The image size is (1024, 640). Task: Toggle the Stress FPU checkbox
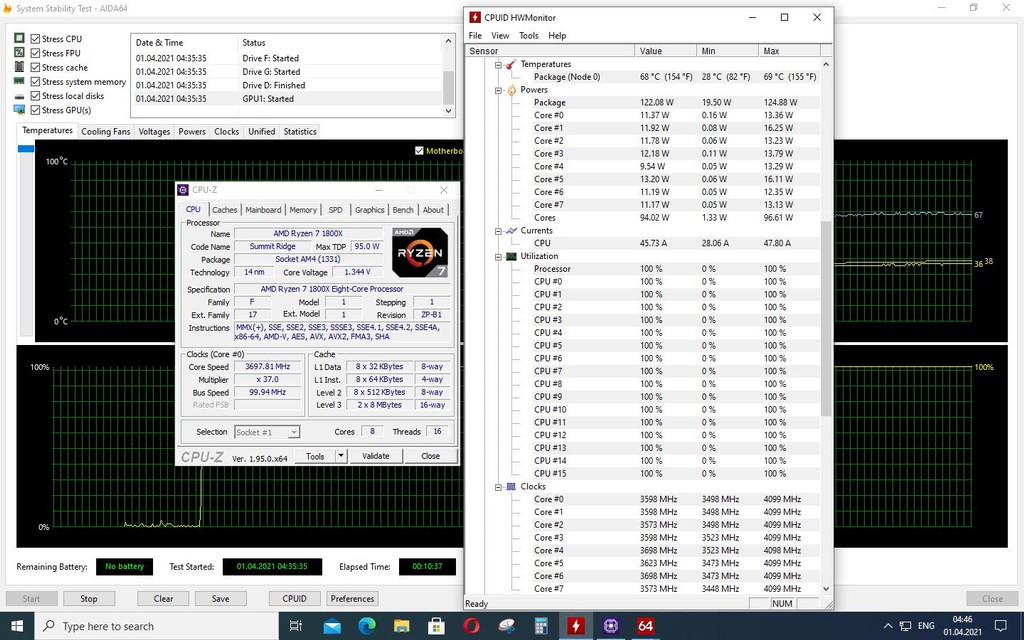point(35,54)
